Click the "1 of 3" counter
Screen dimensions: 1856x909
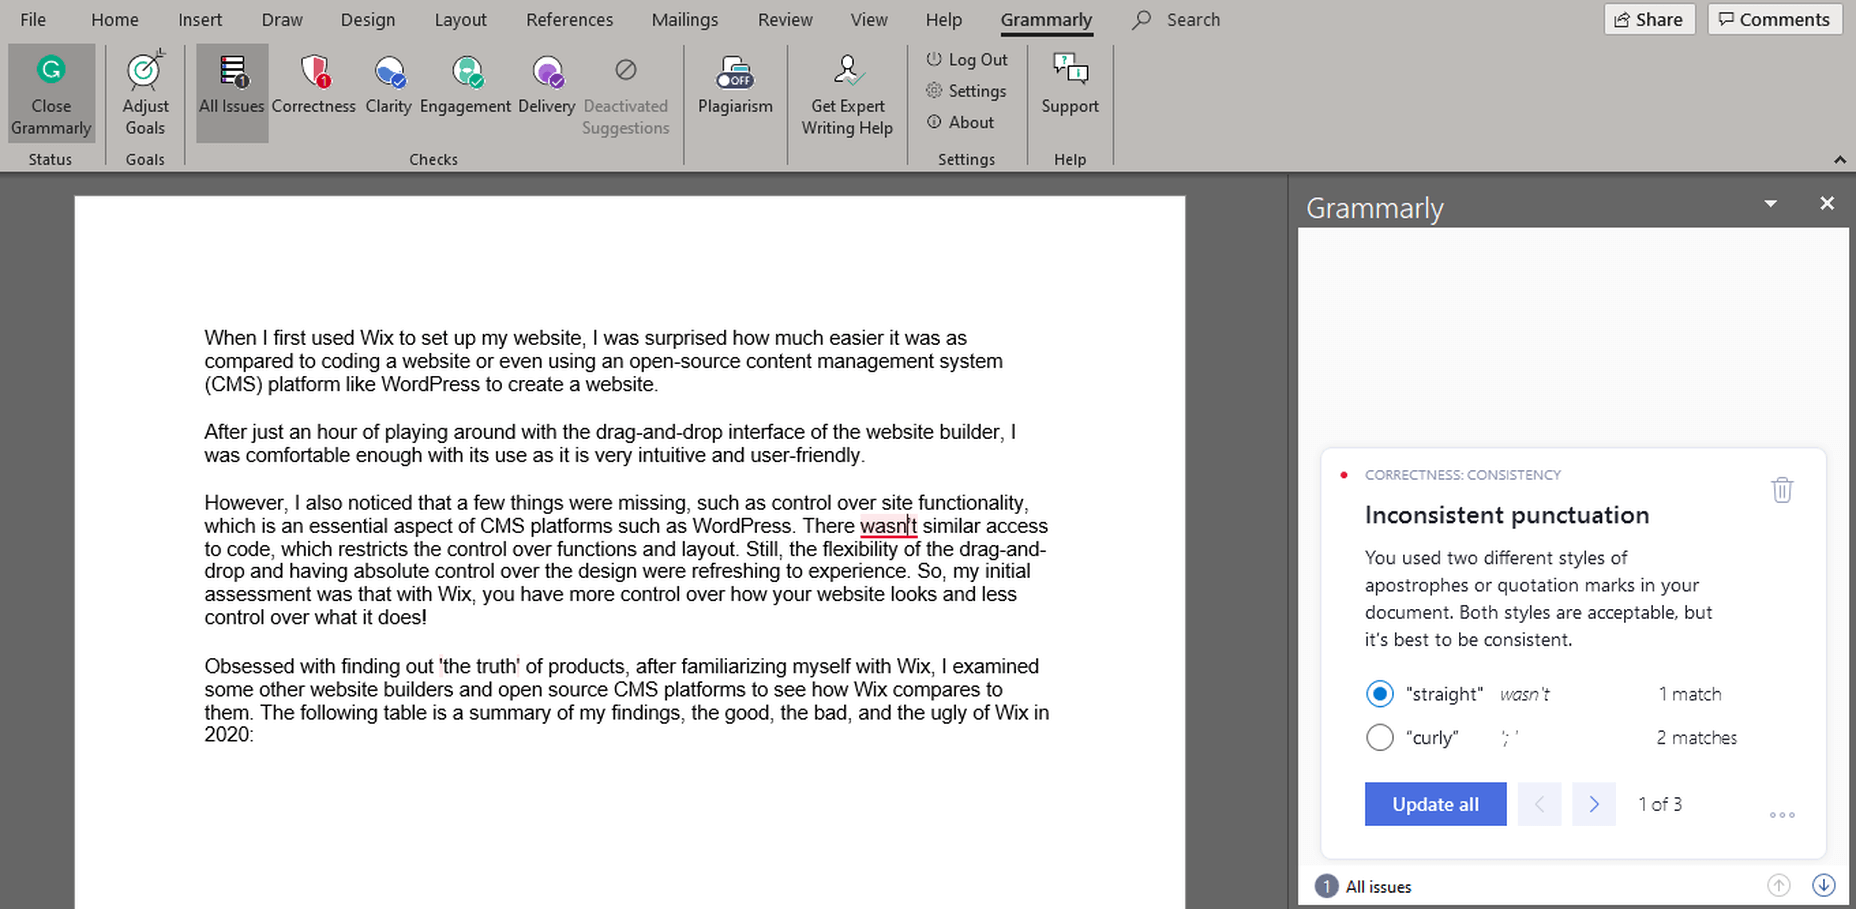coord(1660,804)
